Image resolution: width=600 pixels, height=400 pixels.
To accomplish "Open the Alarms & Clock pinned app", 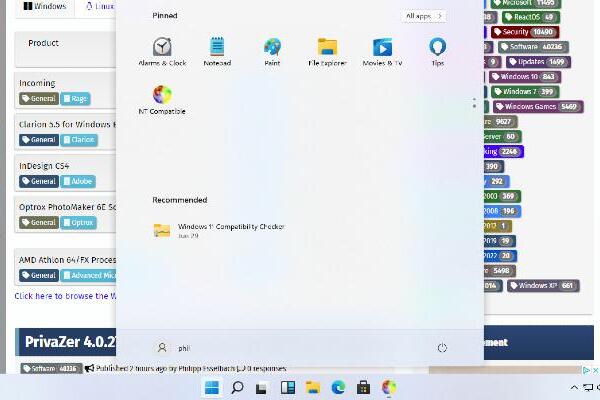I will [x=162, y=52].
